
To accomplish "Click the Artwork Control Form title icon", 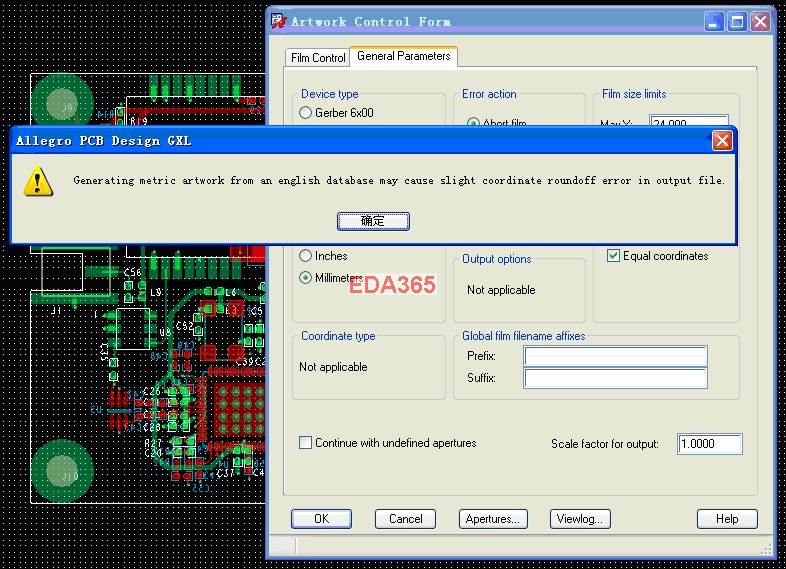I will (x=278, y=21).
